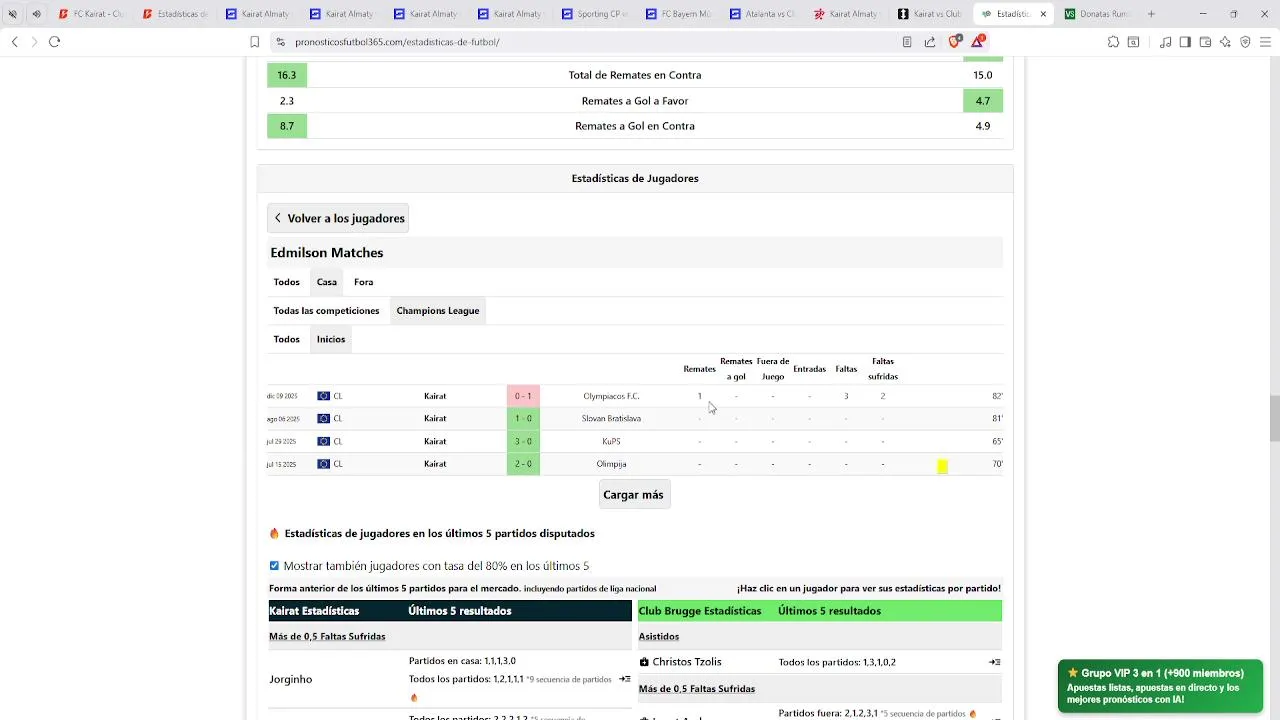This screenshot has width=1280, height=720.
Task: Open the Grupo VIP 3 en 1 banner
Action: [1160, 686]
